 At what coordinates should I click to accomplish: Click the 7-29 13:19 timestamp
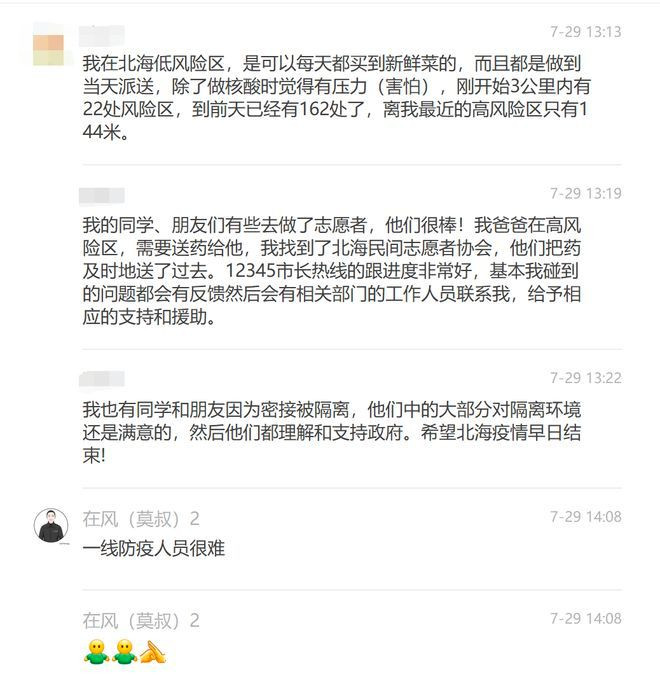click(586, 193)
